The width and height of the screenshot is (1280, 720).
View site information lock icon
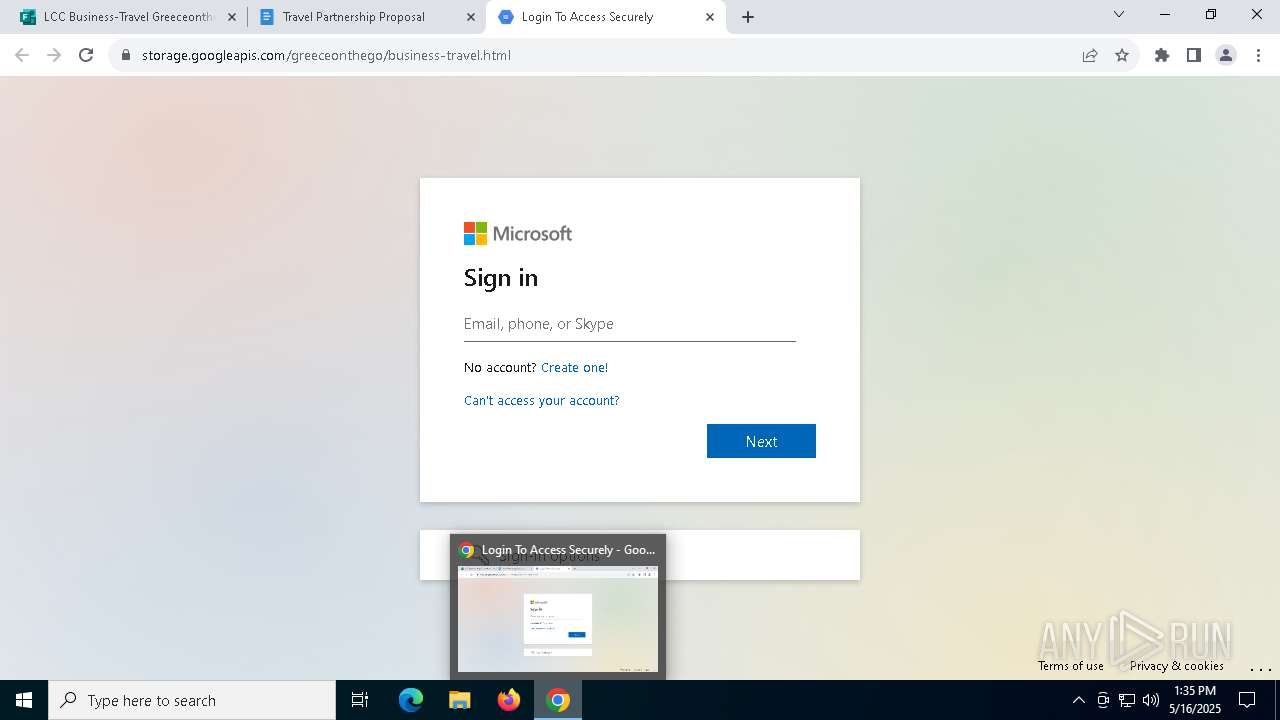click(126, 55)
